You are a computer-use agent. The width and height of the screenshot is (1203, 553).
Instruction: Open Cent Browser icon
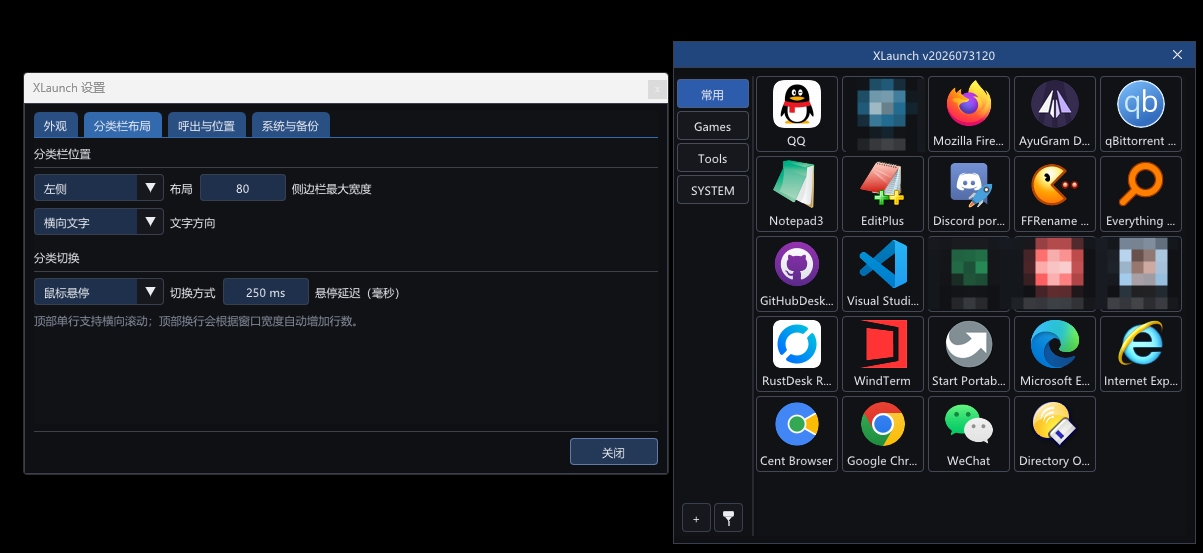(796, 434)
